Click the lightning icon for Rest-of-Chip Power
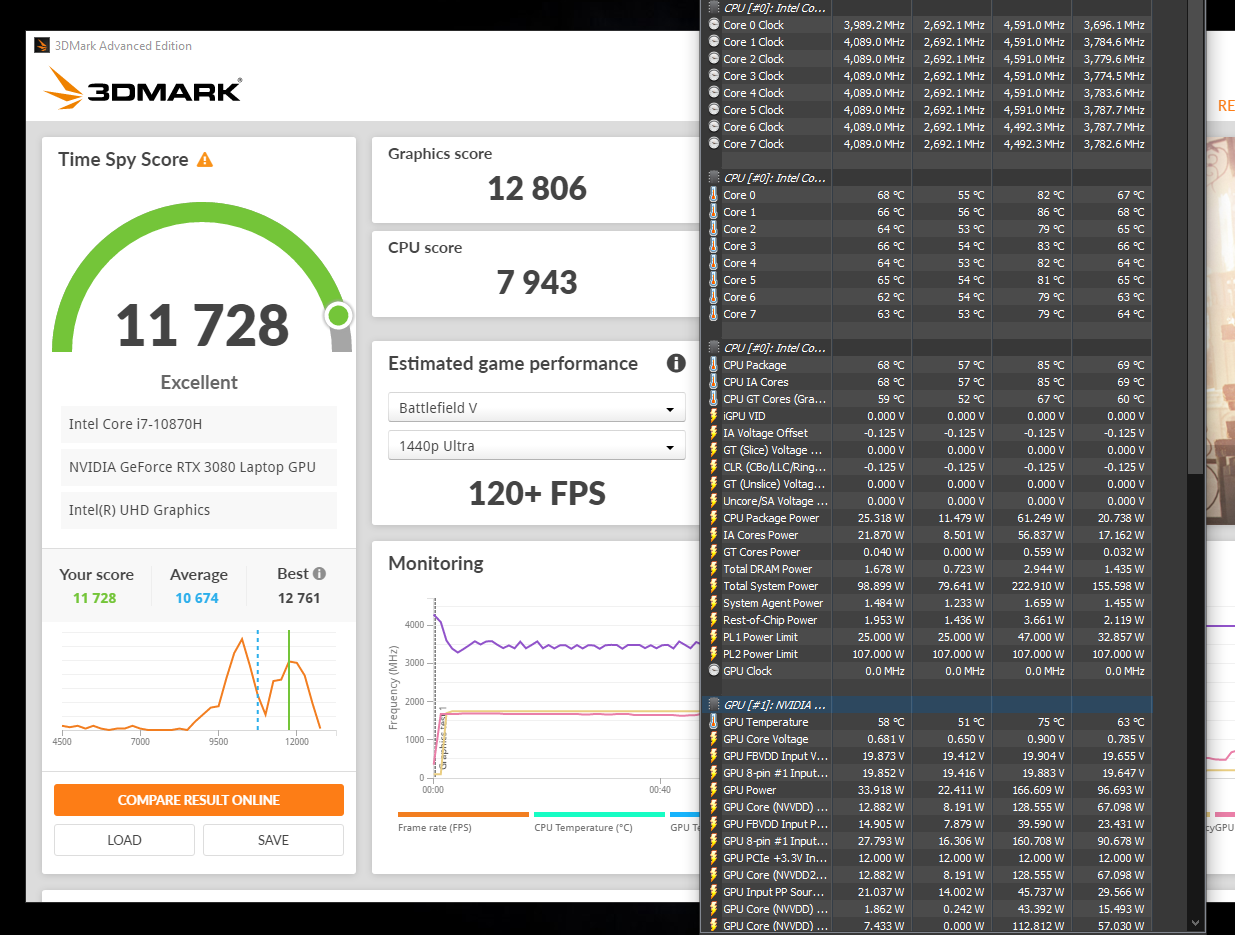 point(713,620)
